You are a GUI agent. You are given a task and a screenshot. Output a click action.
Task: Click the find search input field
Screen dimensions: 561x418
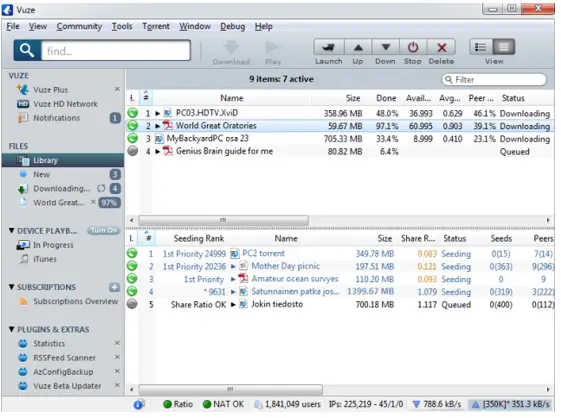coord(116,51)
